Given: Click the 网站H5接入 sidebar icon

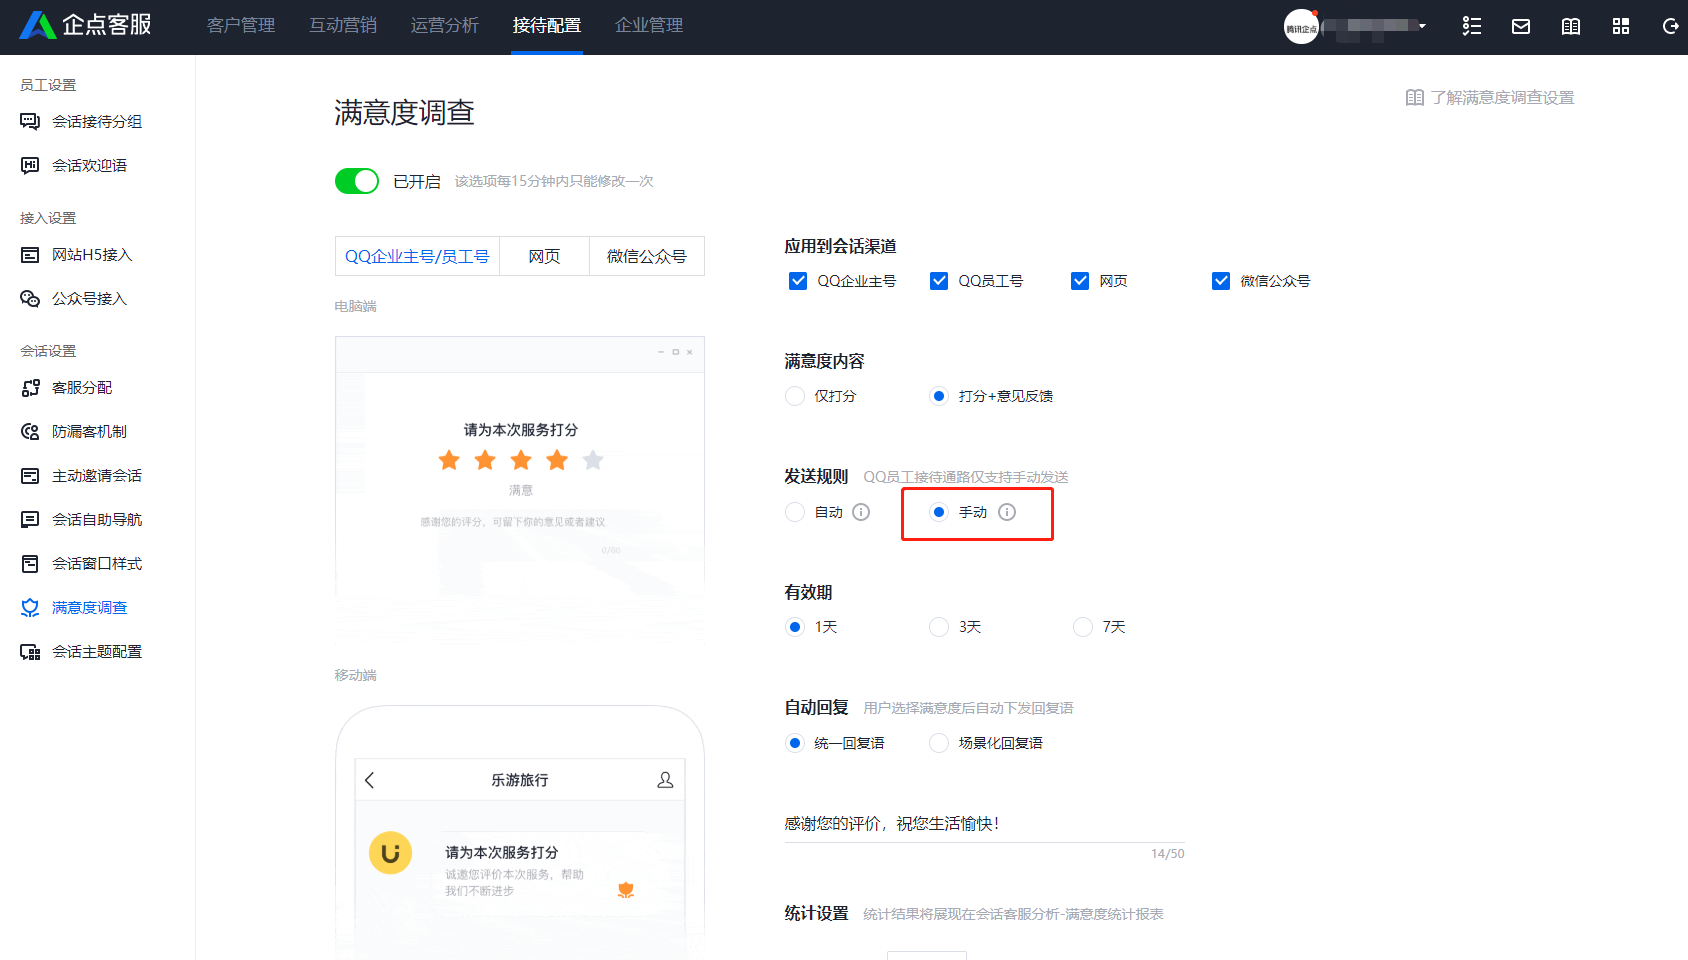Looking at the screenshot, I should pos(30,255).
